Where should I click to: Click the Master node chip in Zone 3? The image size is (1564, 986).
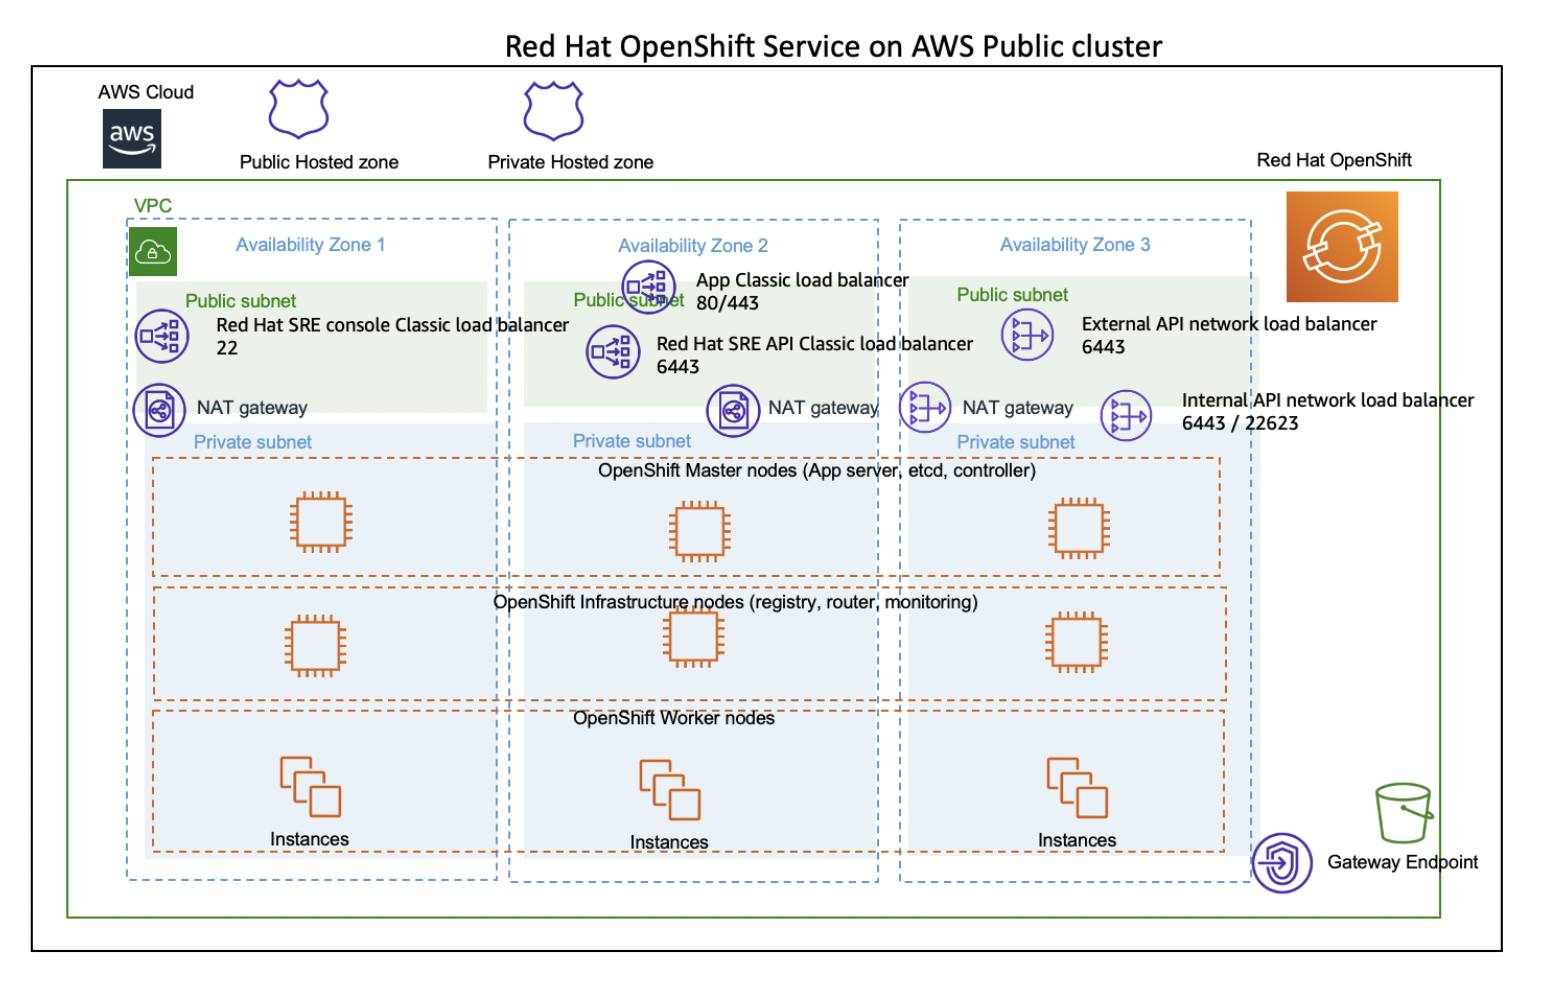click(1079, 528)
